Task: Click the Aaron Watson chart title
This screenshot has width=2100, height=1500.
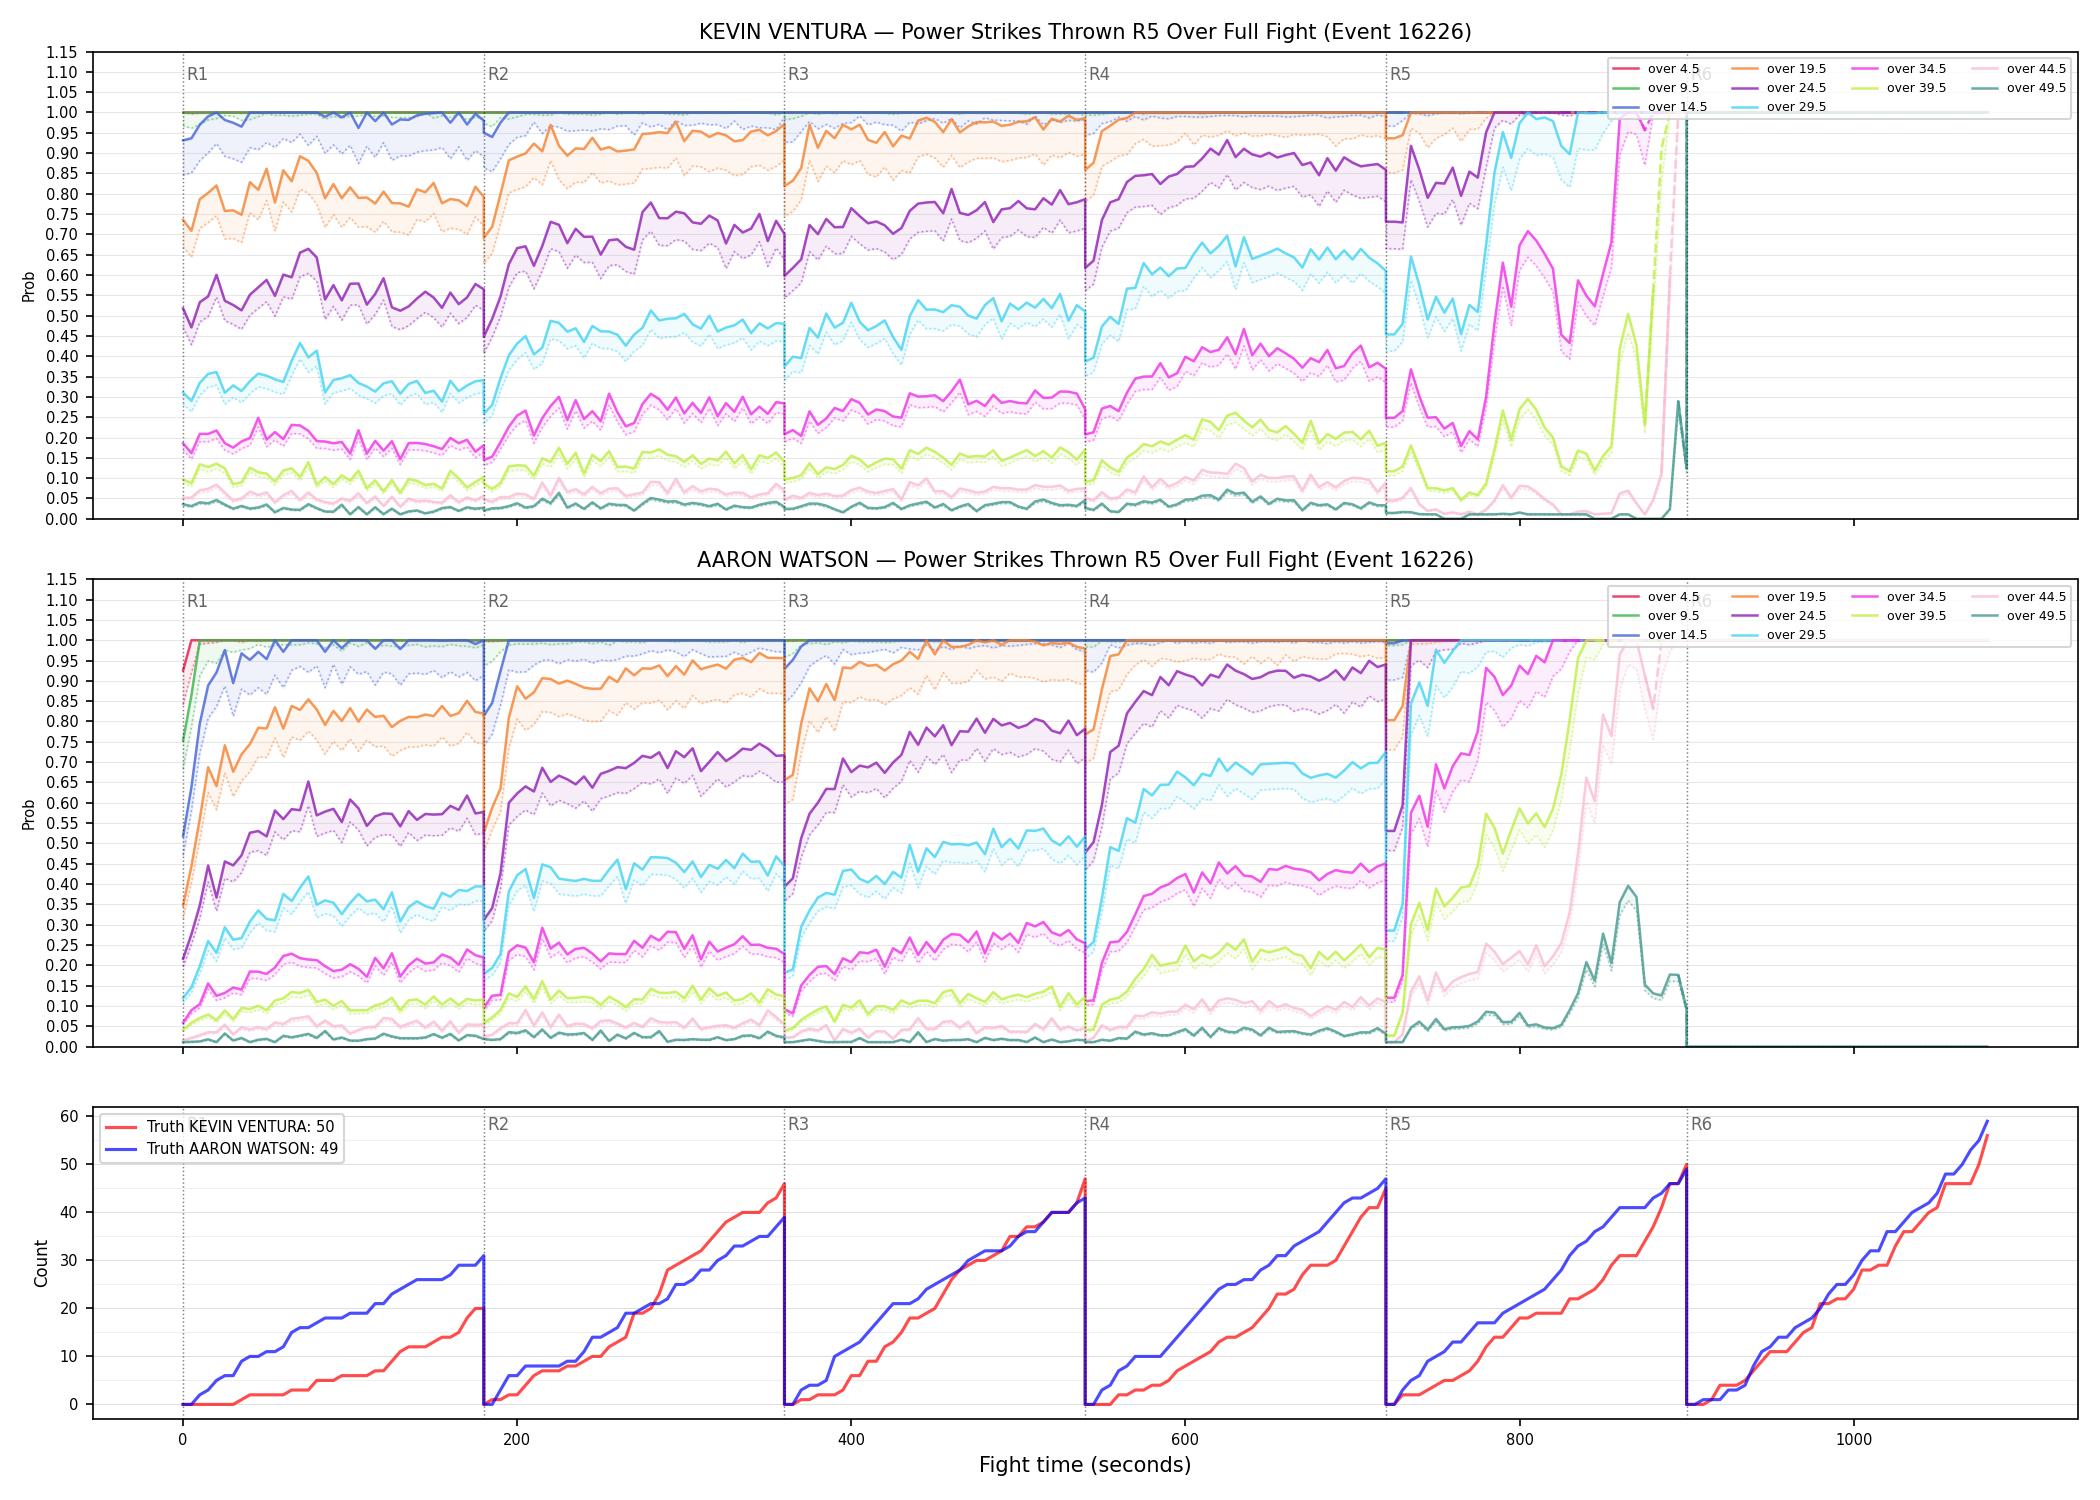Action: click(x=1085, y=560)
